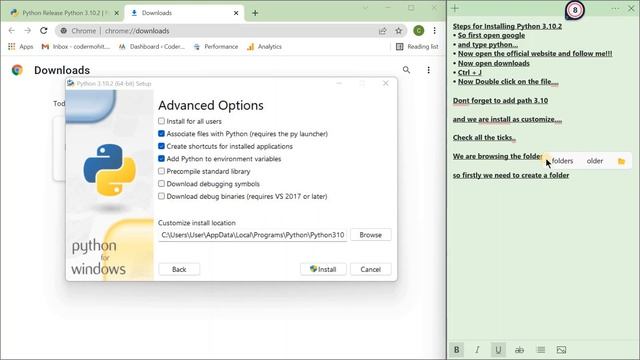The image size is (640, 360).
Task: Enable Install for all users
Action: [x=161, y=121]
